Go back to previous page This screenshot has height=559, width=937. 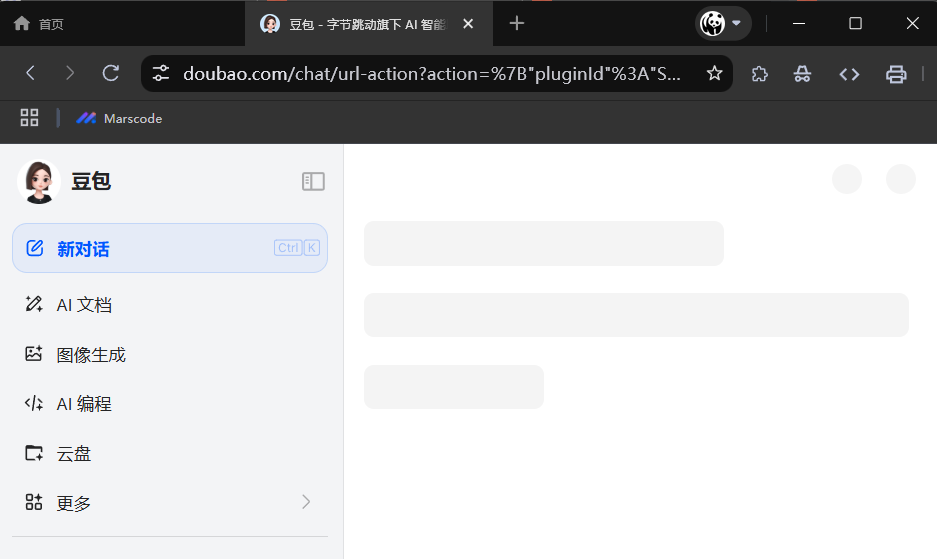tap(30, 74)
